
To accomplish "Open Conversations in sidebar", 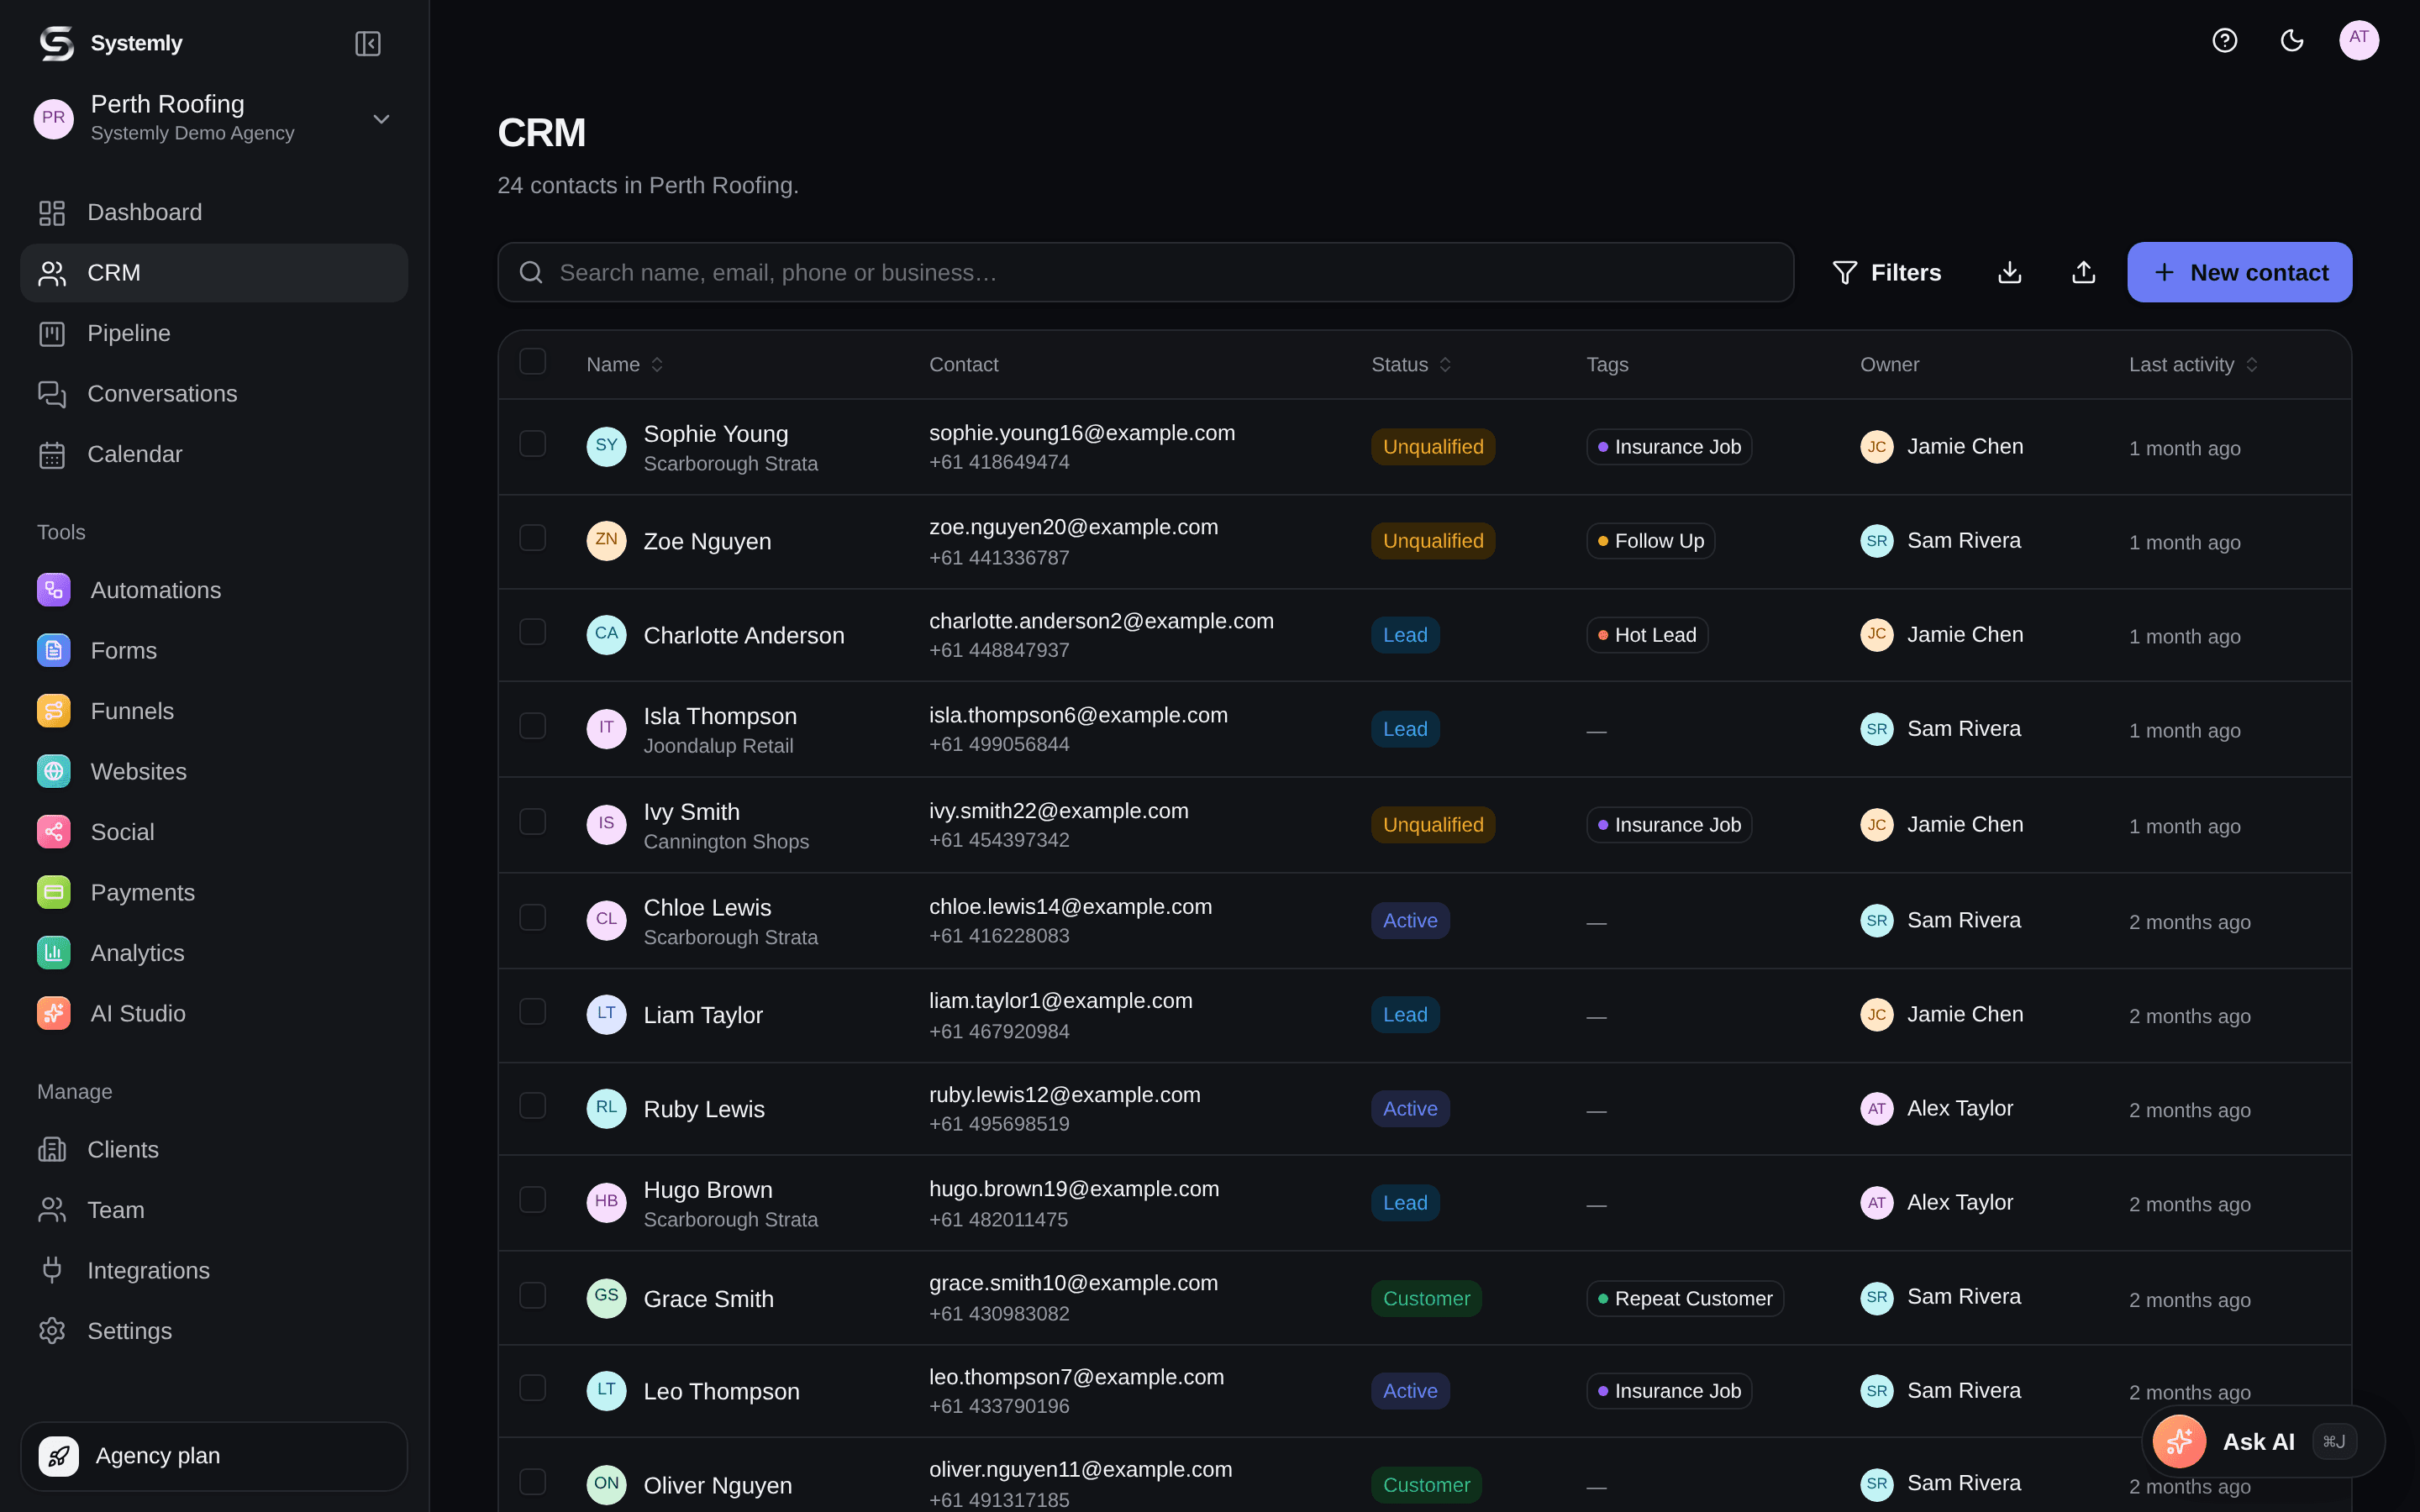I will point(214,394).
